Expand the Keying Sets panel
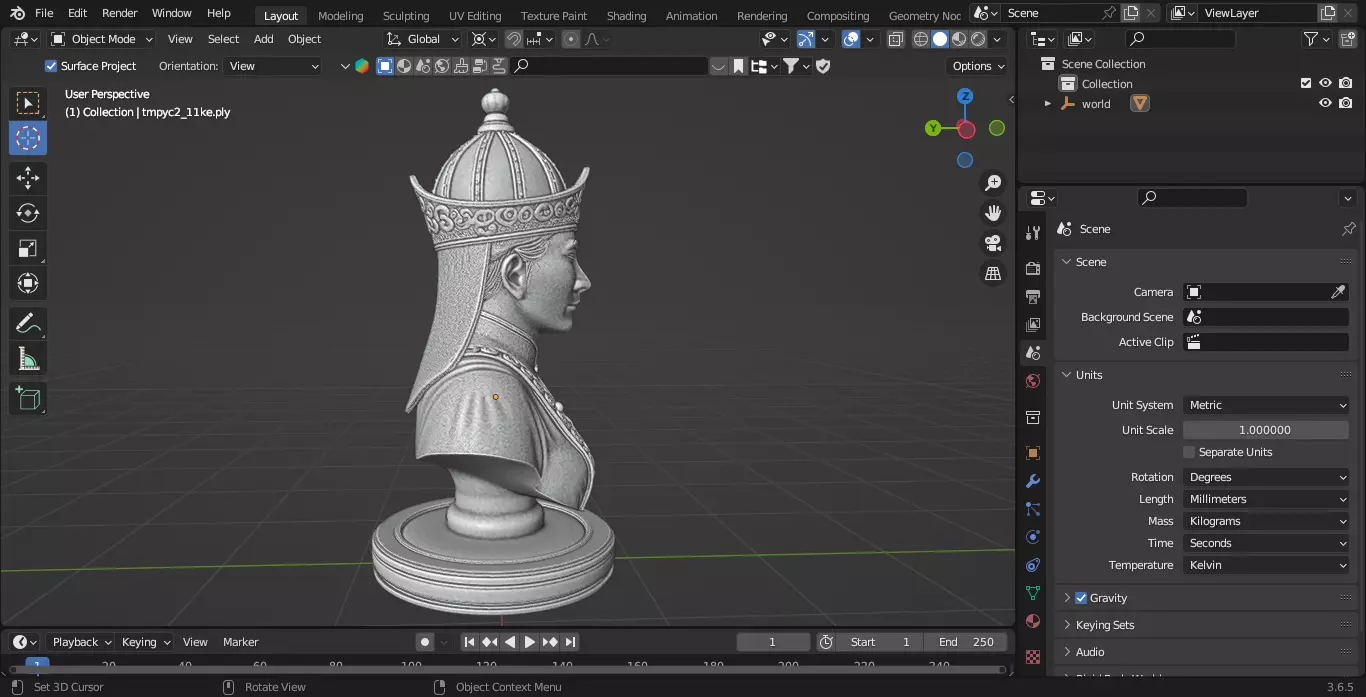Screen dimensions: 1366x697 [1104, 625]
